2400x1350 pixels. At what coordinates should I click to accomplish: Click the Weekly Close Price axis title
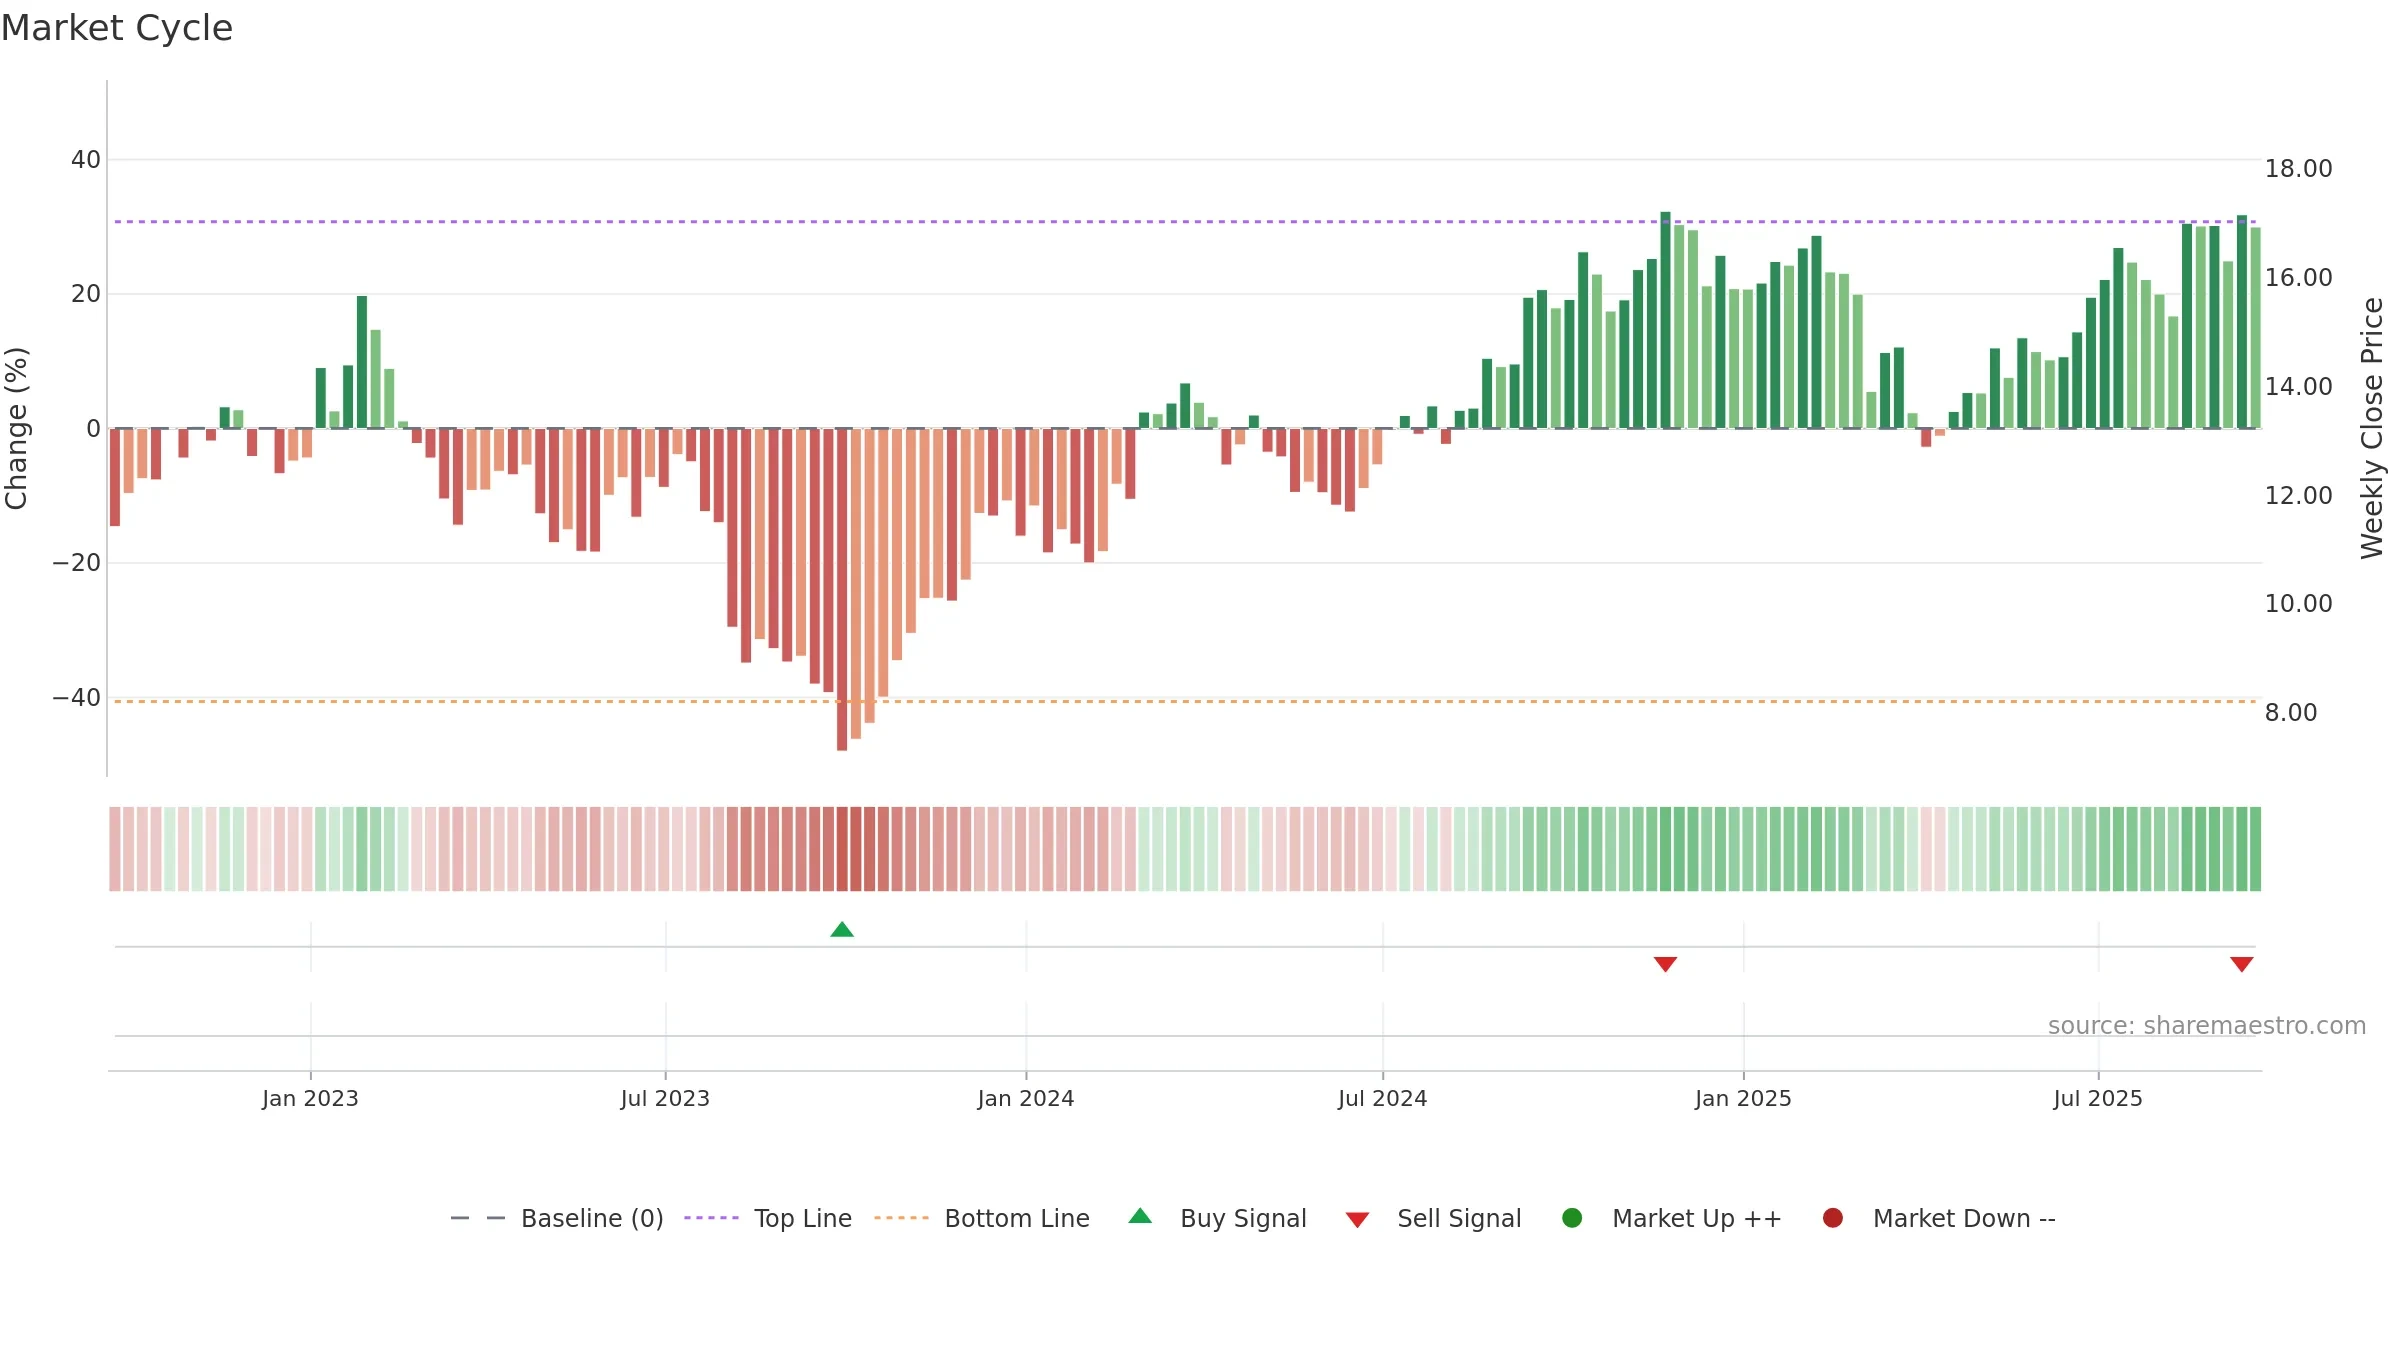tap(2372, 428)
